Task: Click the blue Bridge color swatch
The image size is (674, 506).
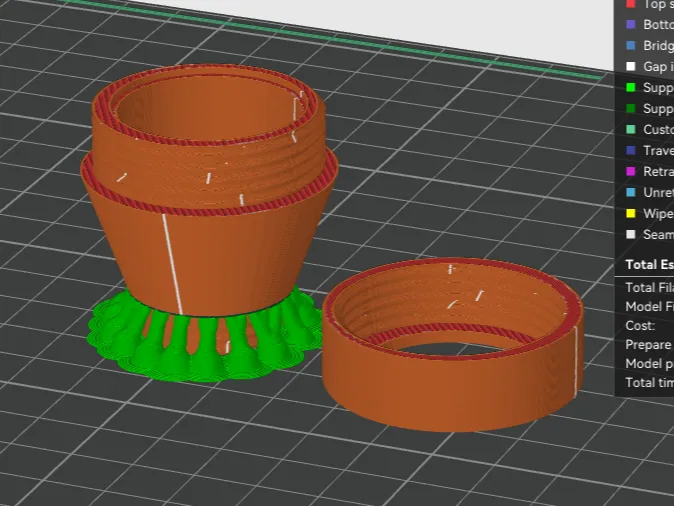Action: pyautogui.click(x=631, y=46)
